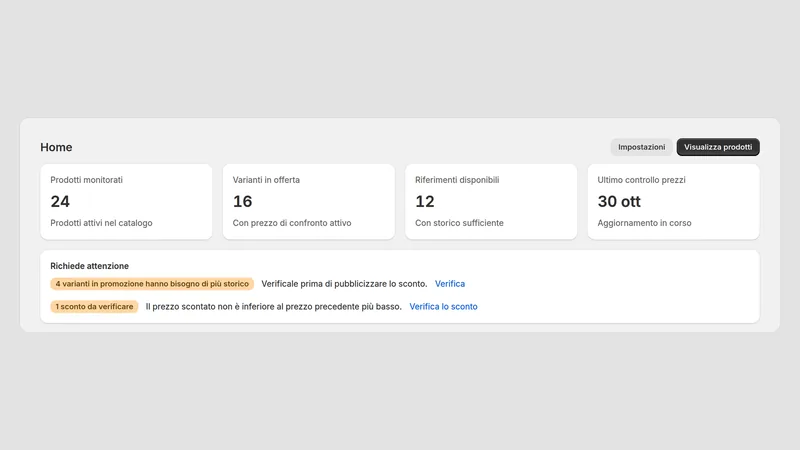Click the Prodotti attivi nel catalogo caption

click(101, 223)
